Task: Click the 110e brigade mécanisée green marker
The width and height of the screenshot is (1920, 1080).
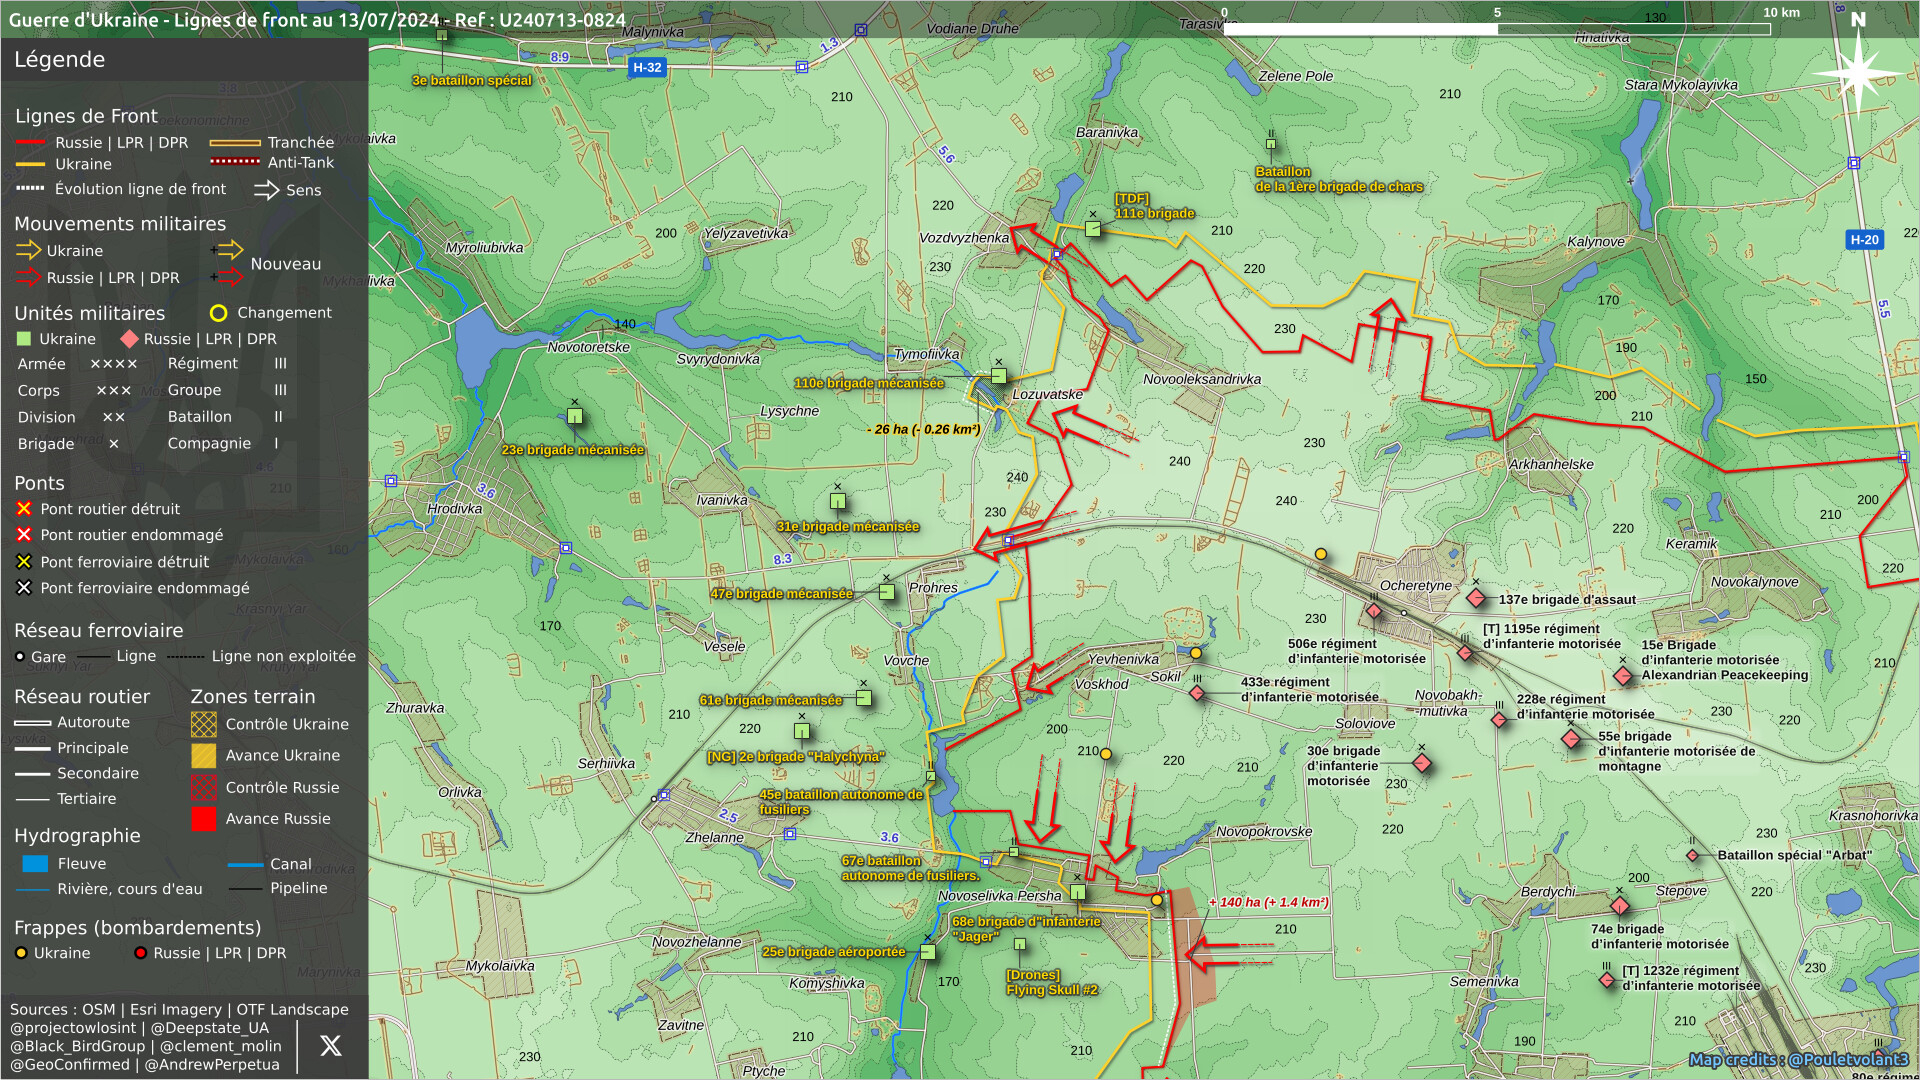Action: (998, 376)
